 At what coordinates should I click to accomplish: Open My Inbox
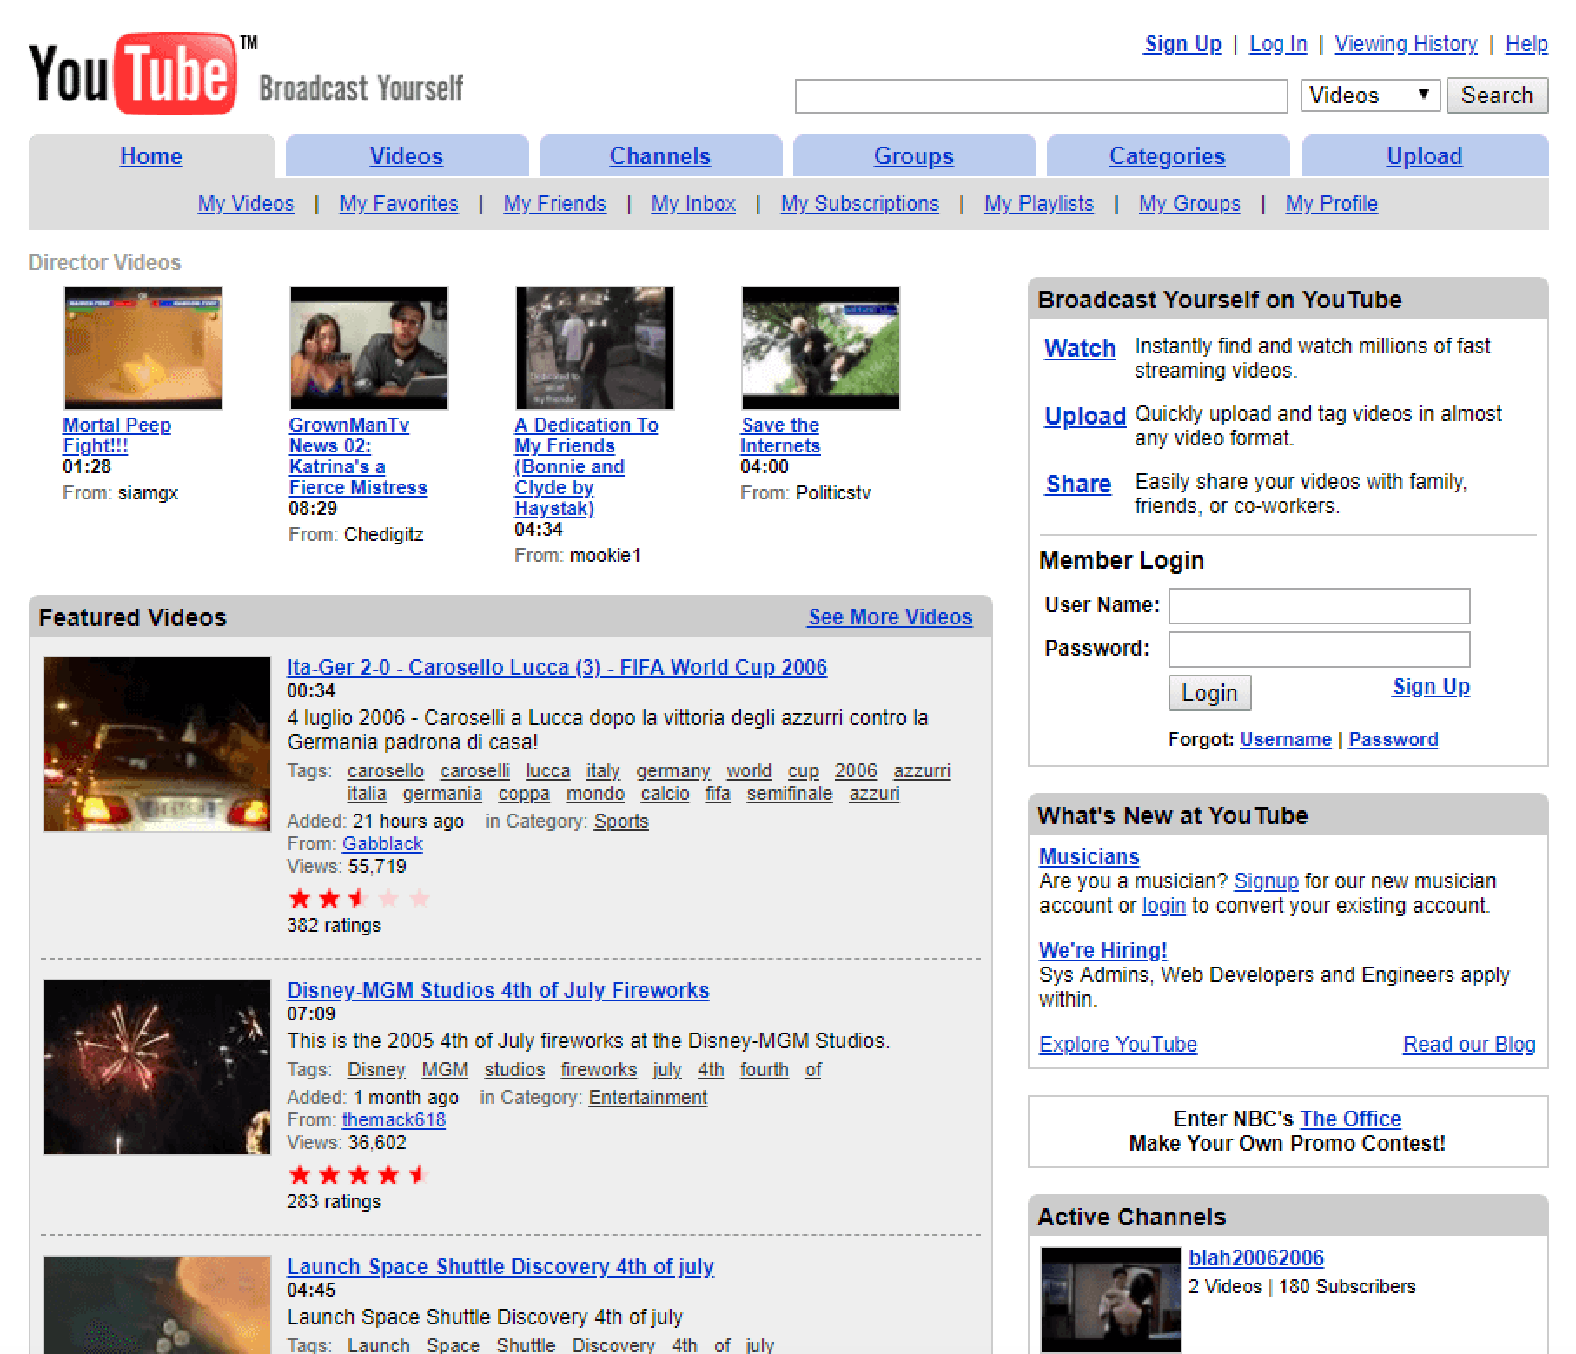(x=693, y=204)
